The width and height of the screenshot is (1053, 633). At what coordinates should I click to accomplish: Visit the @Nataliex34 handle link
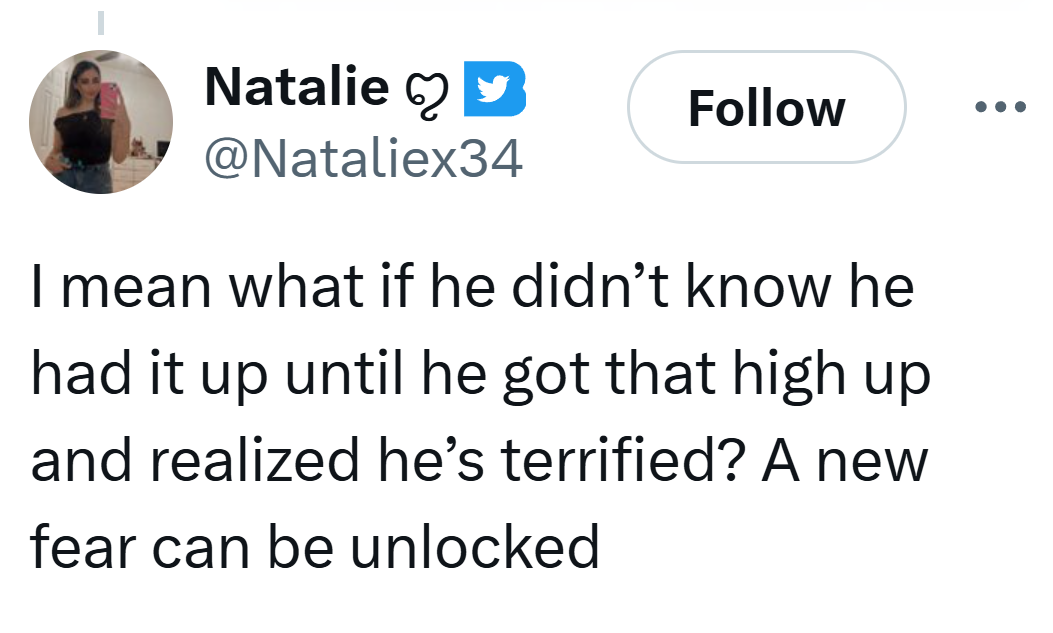[363, 159]
